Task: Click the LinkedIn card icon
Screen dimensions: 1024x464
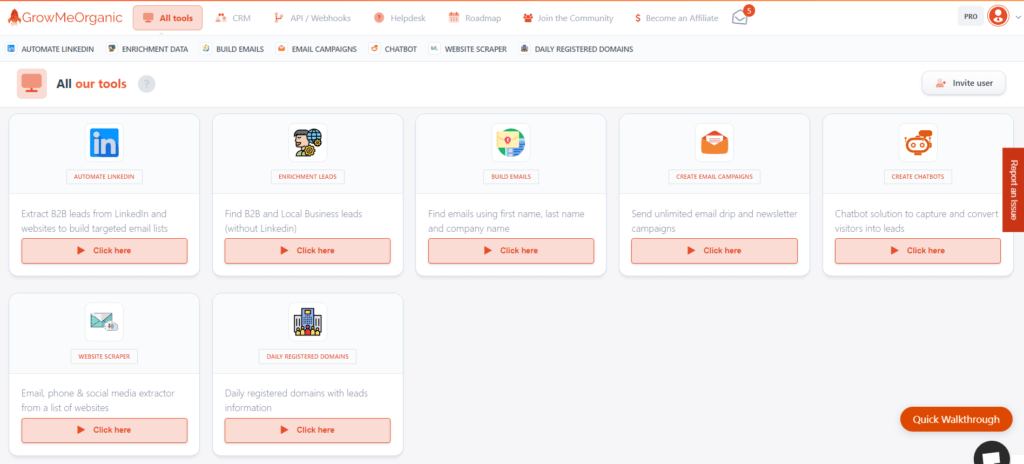Action: pos(104,142)
